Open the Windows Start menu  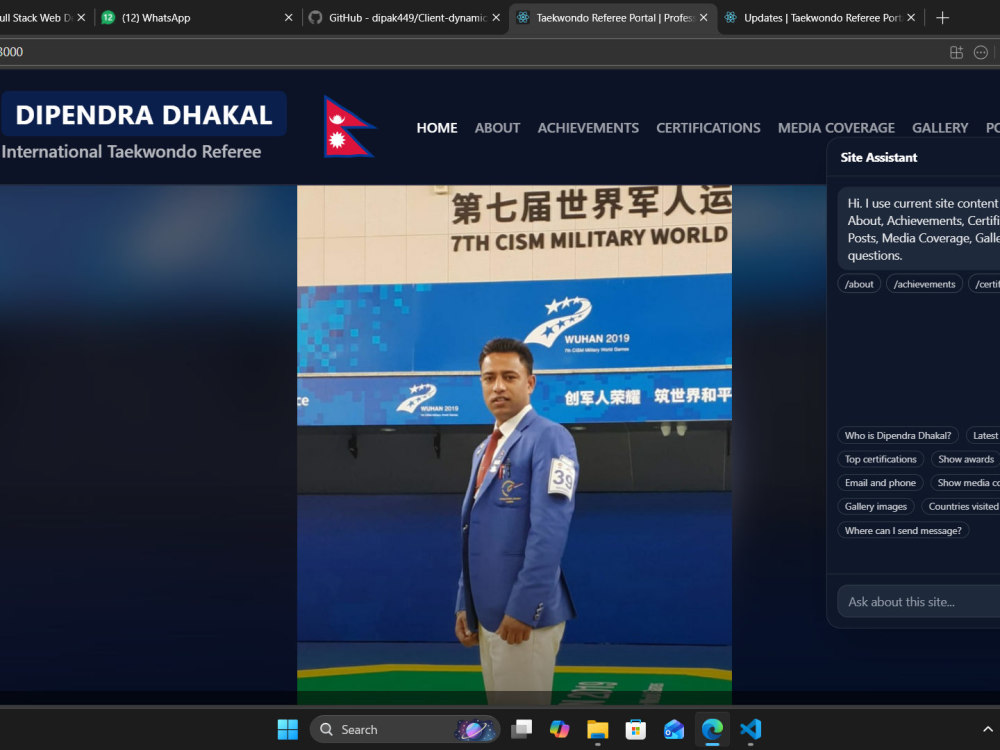tap(288, 729)
